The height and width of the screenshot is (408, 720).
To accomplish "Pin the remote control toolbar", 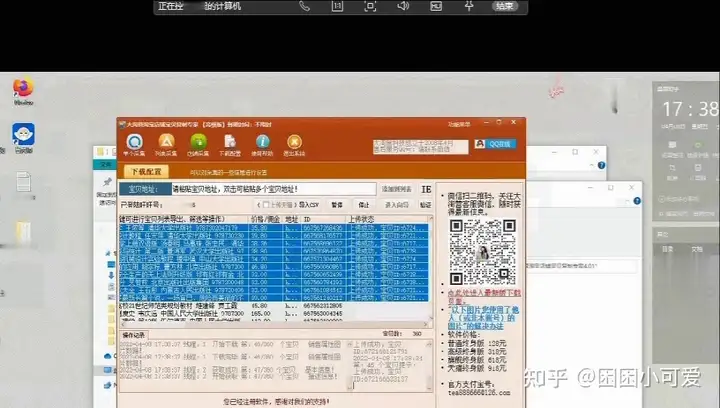I will tap(469, 6).
